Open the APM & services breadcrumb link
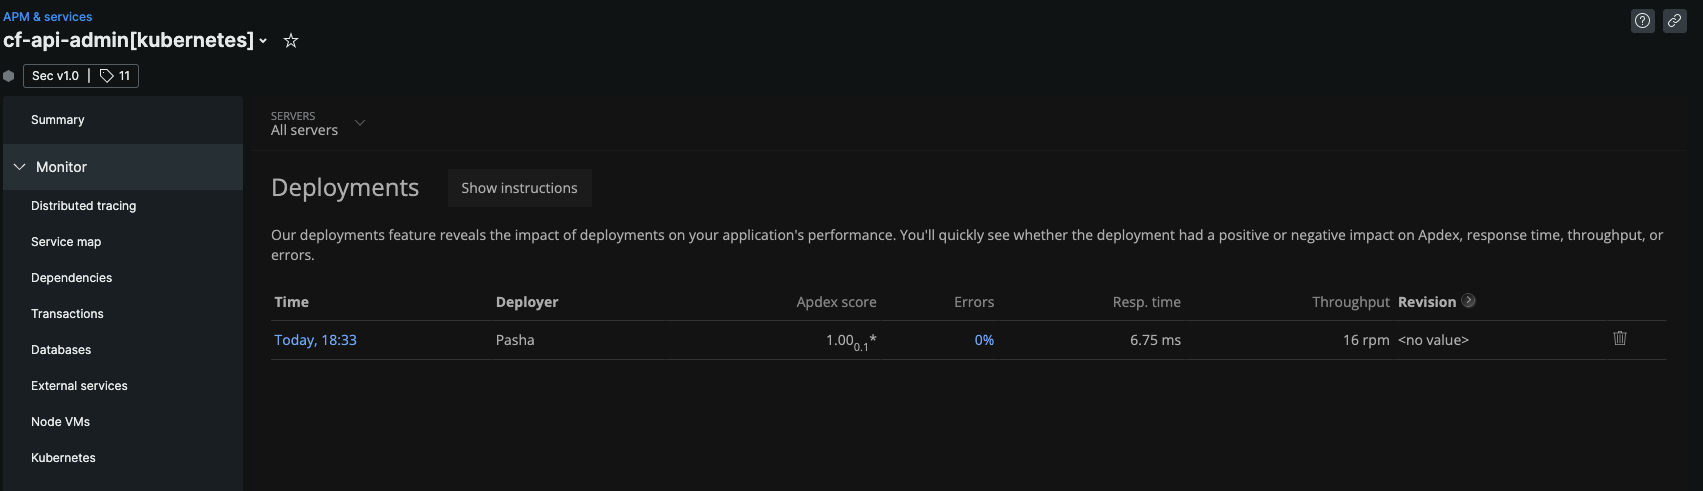The height and width of the screenshot is (491, 1703). 48,17
